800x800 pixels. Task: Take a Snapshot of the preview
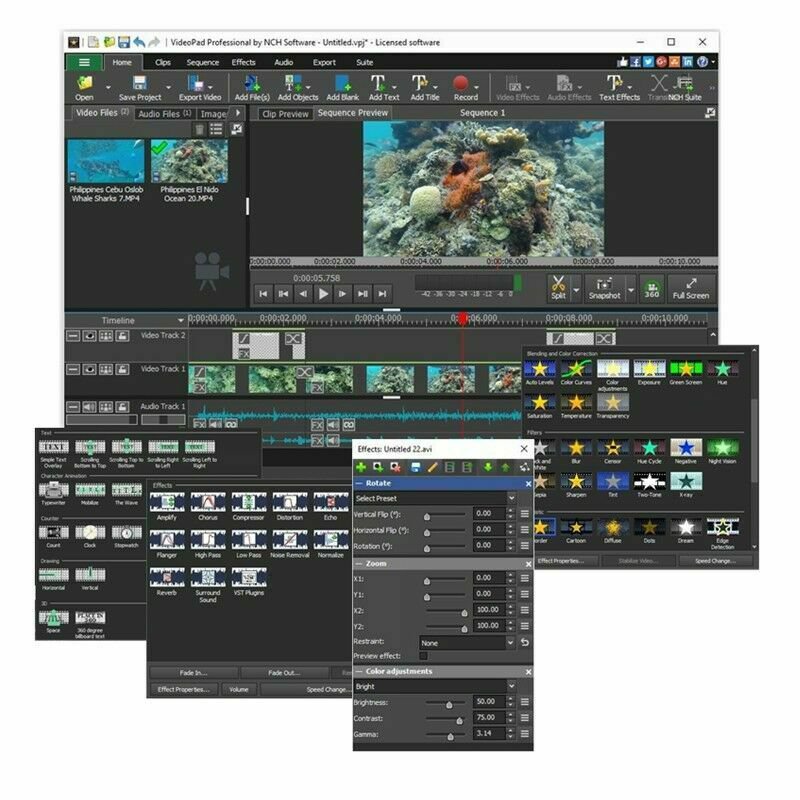tap(604, 288)
